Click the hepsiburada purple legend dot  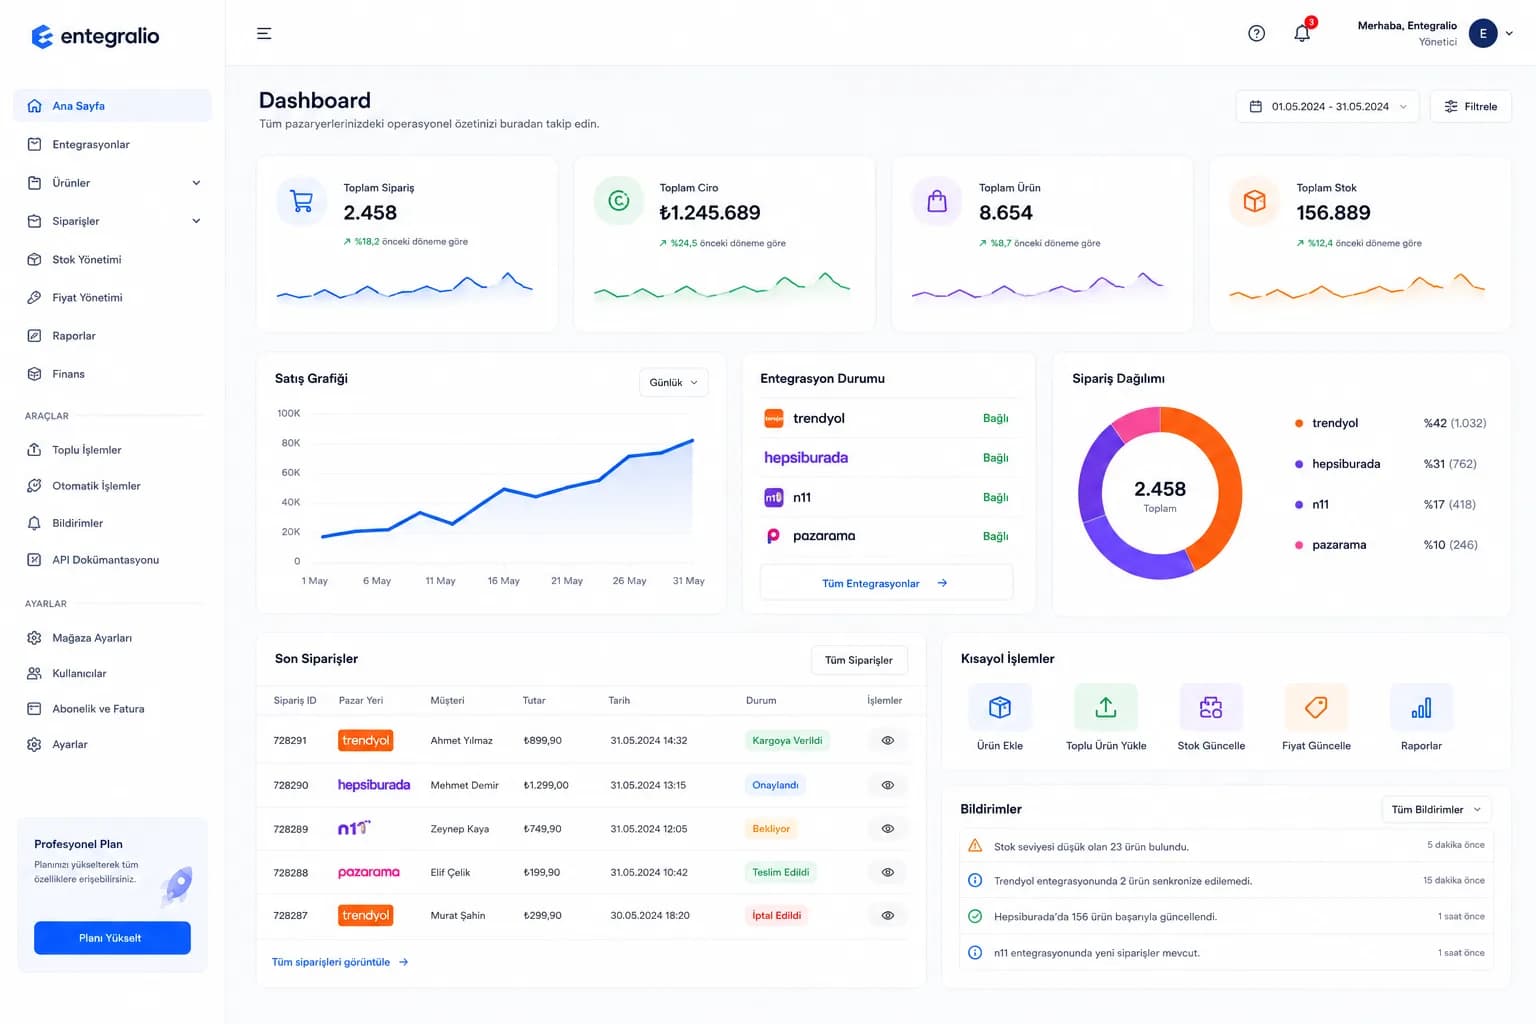coord(1299,464)
